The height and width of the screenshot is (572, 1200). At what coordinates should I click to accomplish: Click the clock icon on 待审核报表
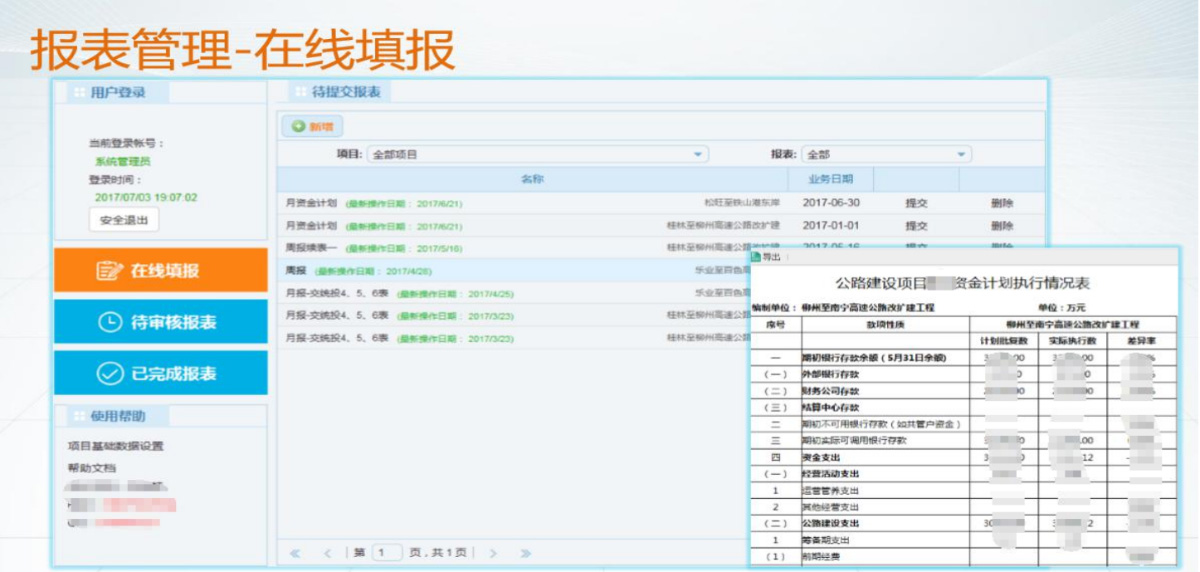(x=110, y=322)
